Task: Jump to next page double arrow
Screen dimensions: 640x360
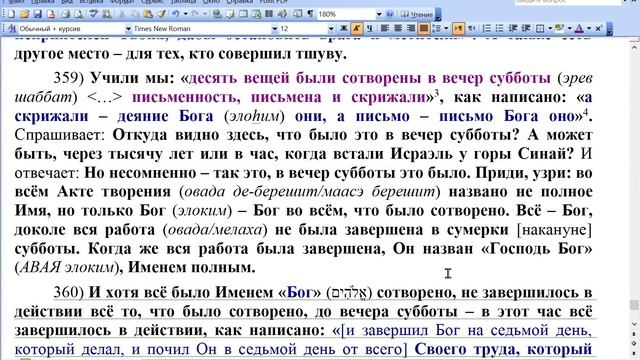Action: point(634,352)
